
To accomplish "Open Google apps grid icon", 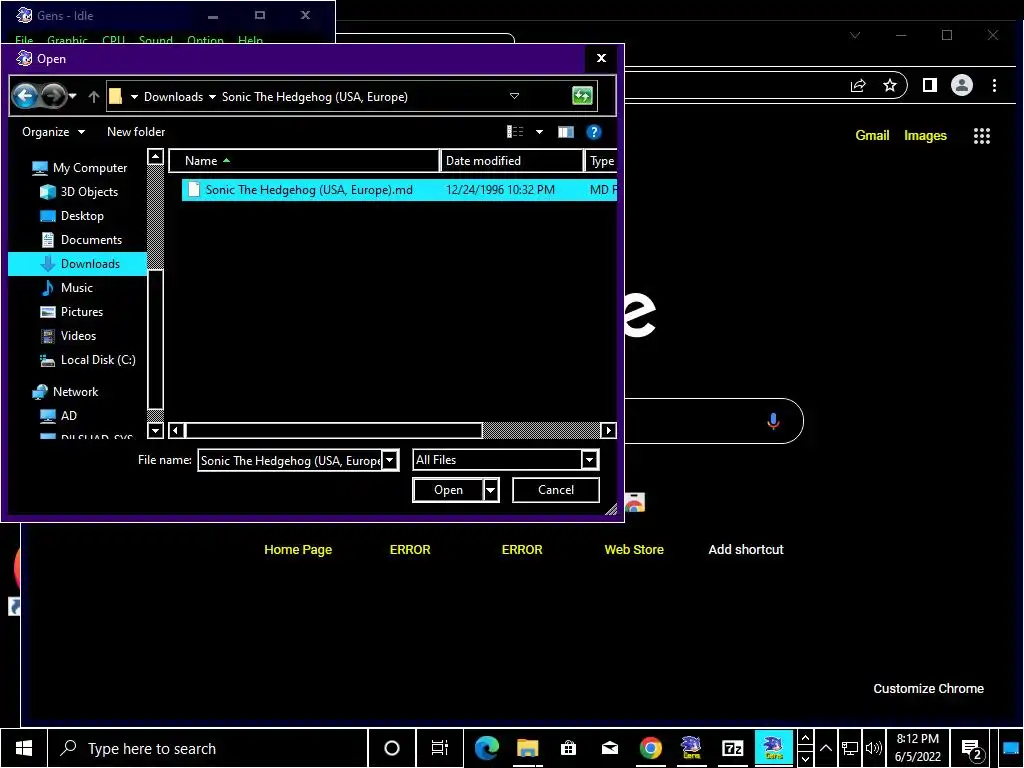I will 982,135.
